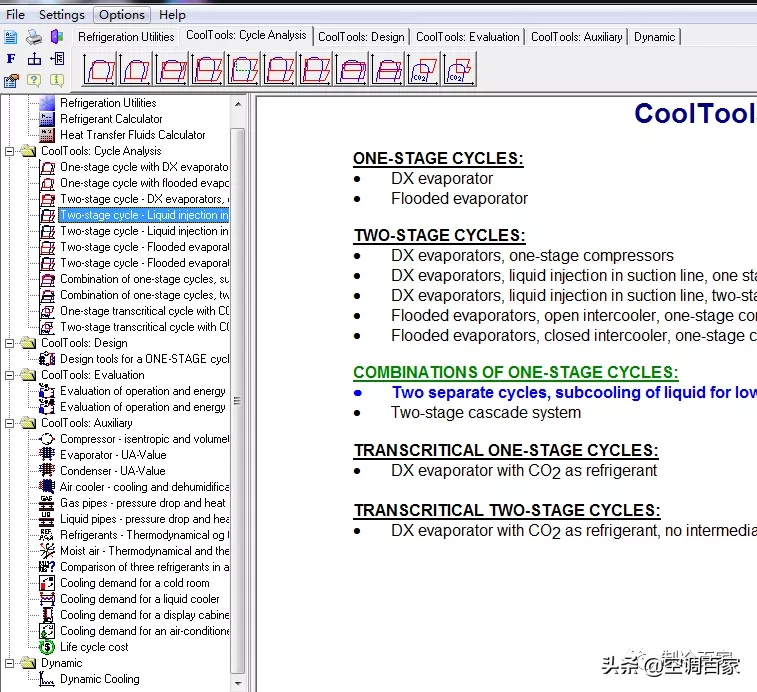Screen dimensions: 757x692
Task: Click the tree panel vertical scrollbar thumb
Action: click(238, 401)
